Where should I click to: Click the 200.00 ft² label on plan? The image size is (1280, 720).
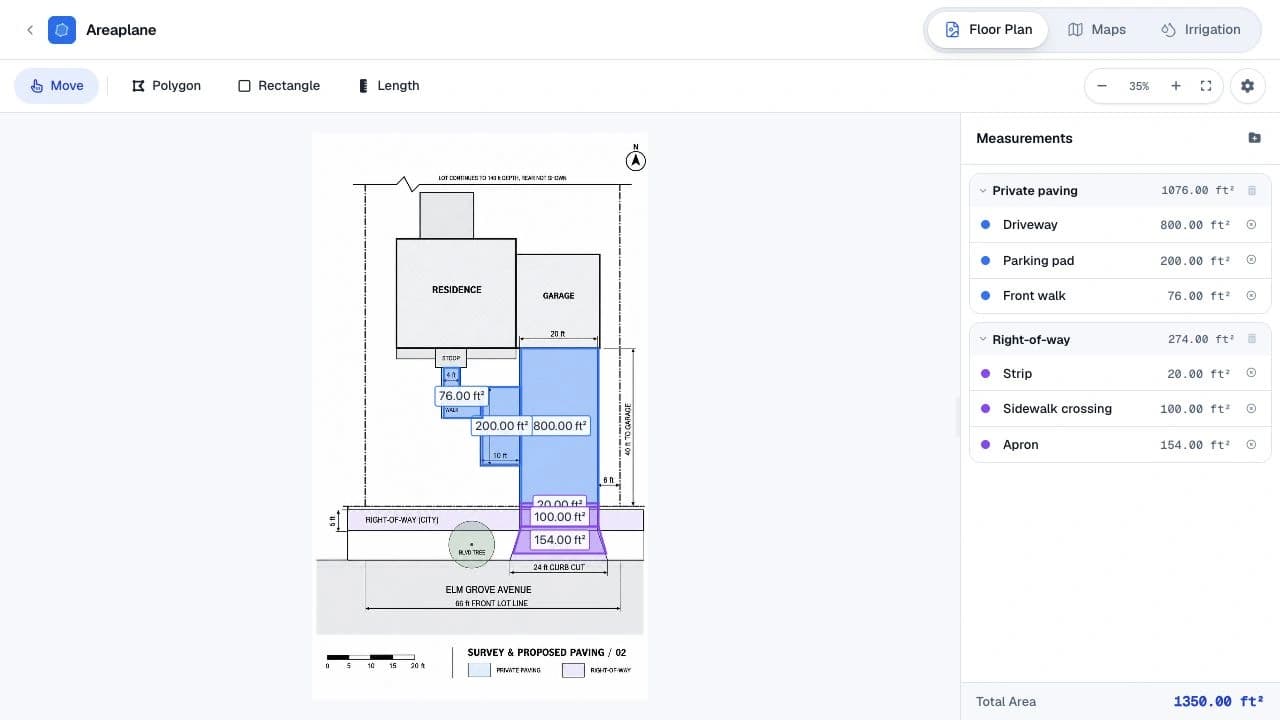click(501, 426)
